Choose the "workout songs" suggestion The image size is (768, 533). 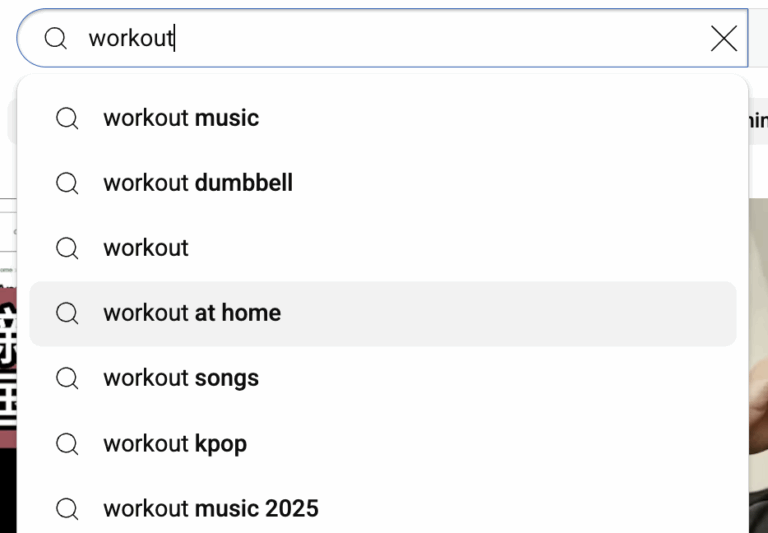(x=181, y=378)
